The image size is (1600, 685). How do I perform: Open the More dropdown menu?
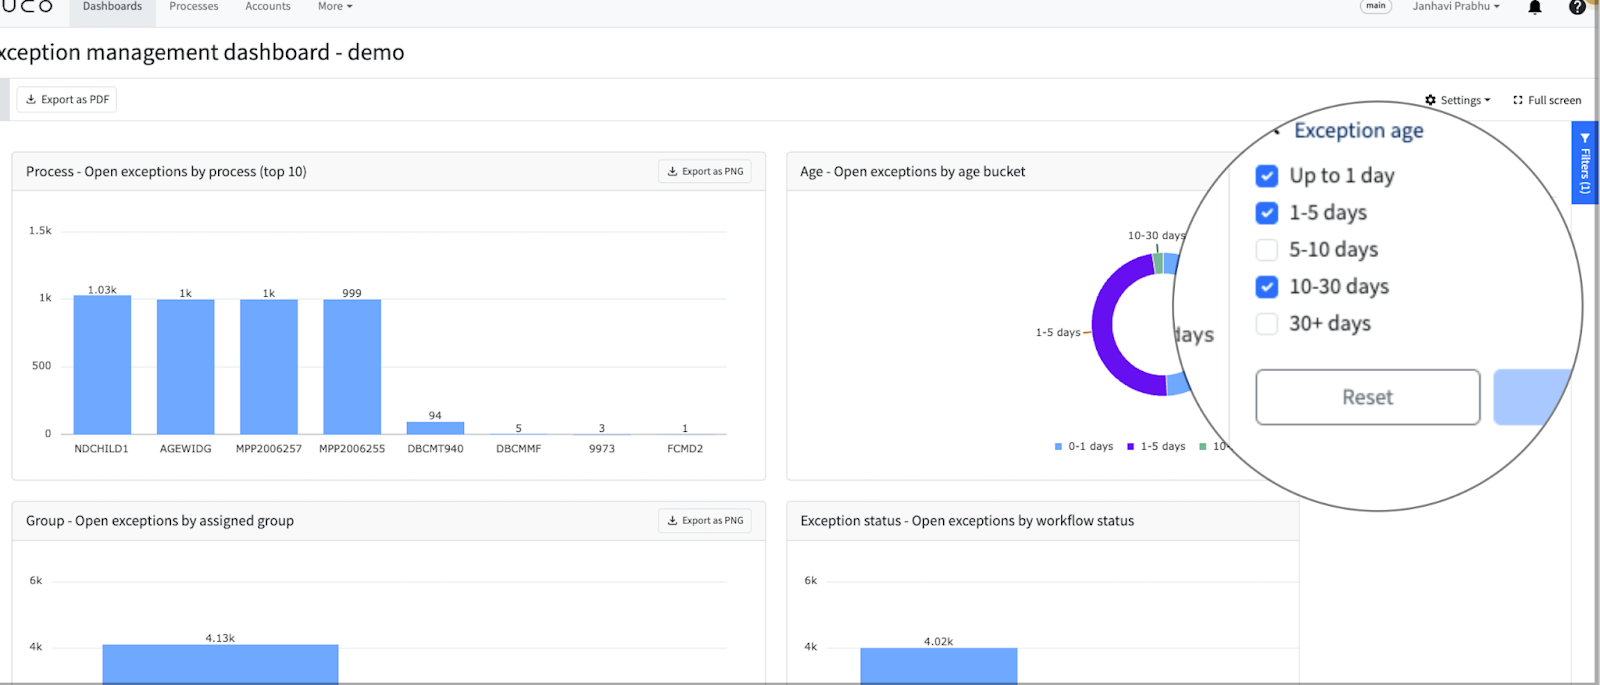(335, 7)
